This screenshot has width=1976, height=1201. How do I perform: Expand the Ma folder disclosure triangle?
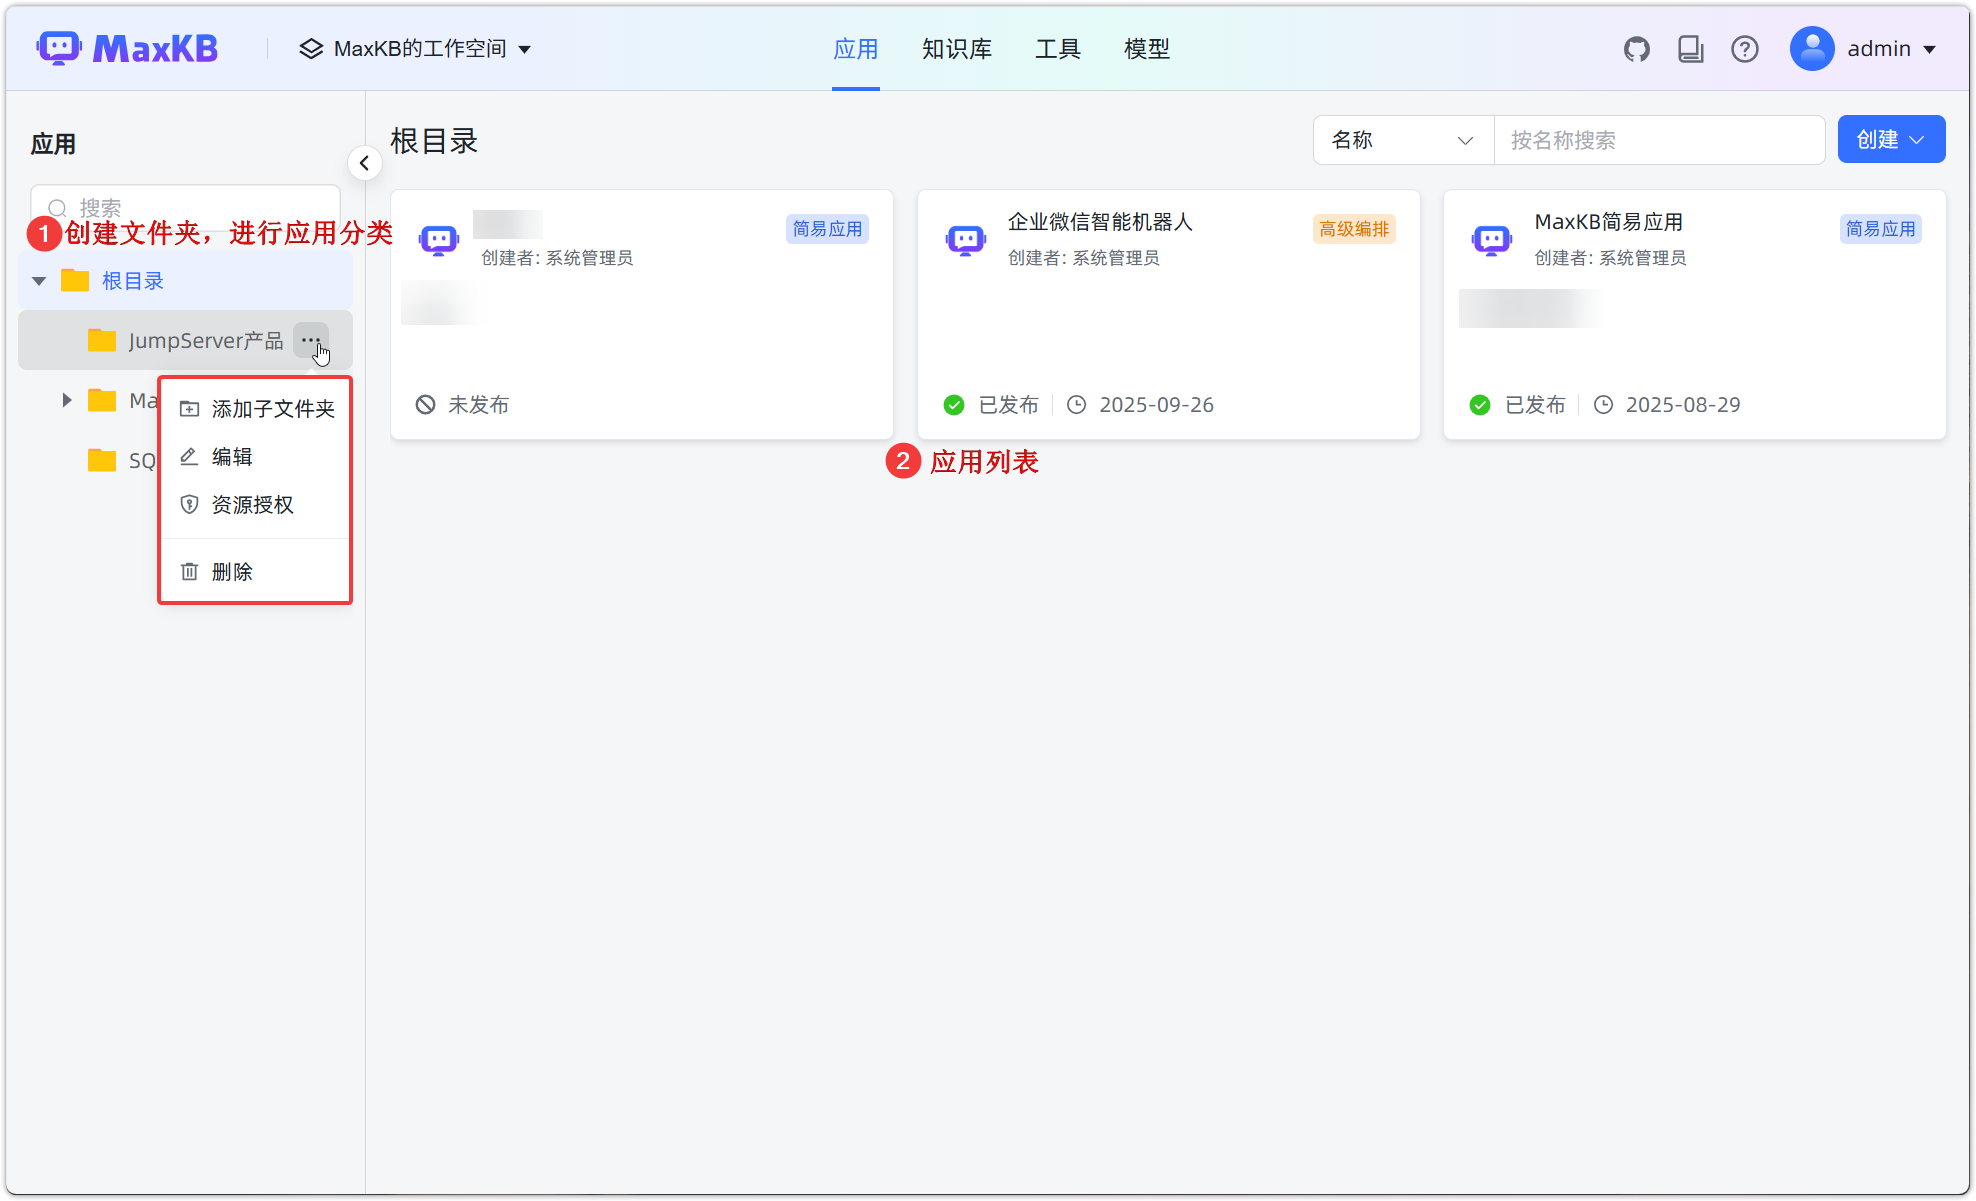[x=66, y=399]
